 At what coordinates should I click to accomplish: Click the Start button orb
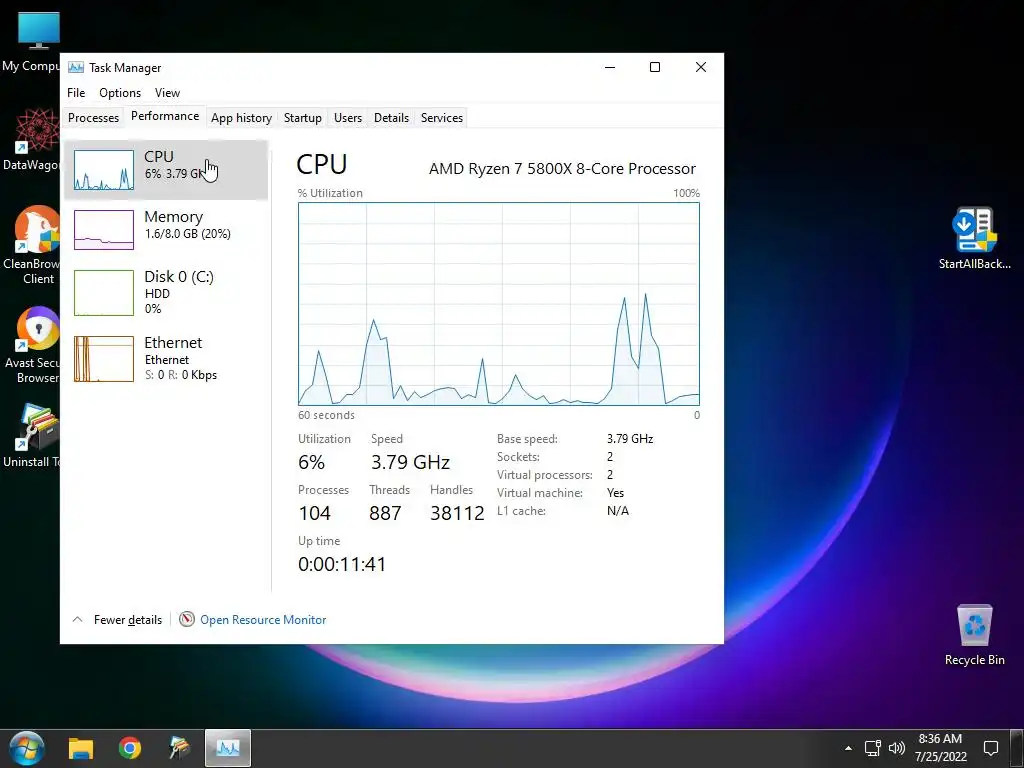[x=27, y=748]
